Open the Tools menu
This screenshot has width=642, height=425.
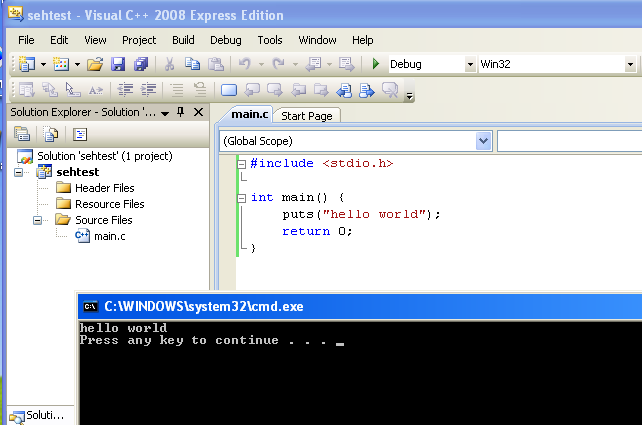(x=270, y=40)
